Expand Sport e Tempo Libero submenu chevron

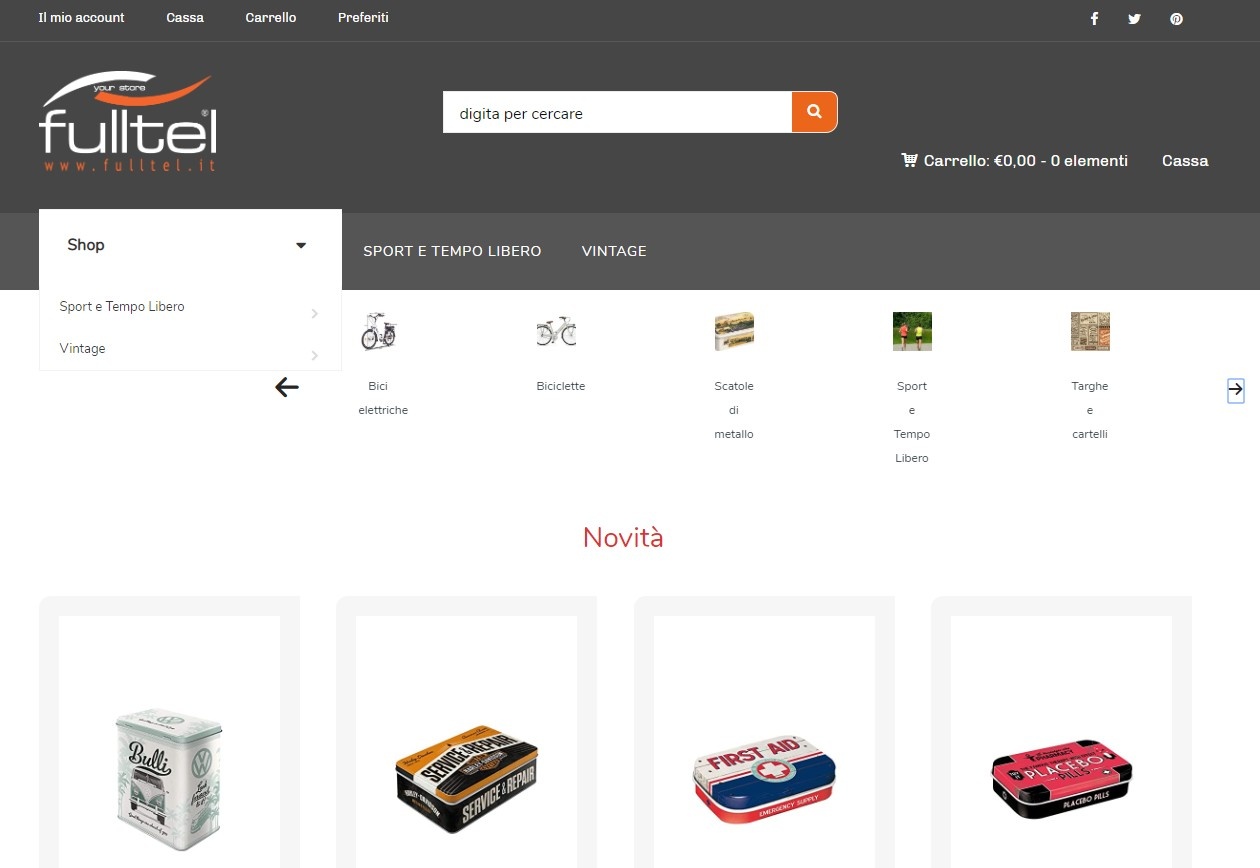point(314,313)
